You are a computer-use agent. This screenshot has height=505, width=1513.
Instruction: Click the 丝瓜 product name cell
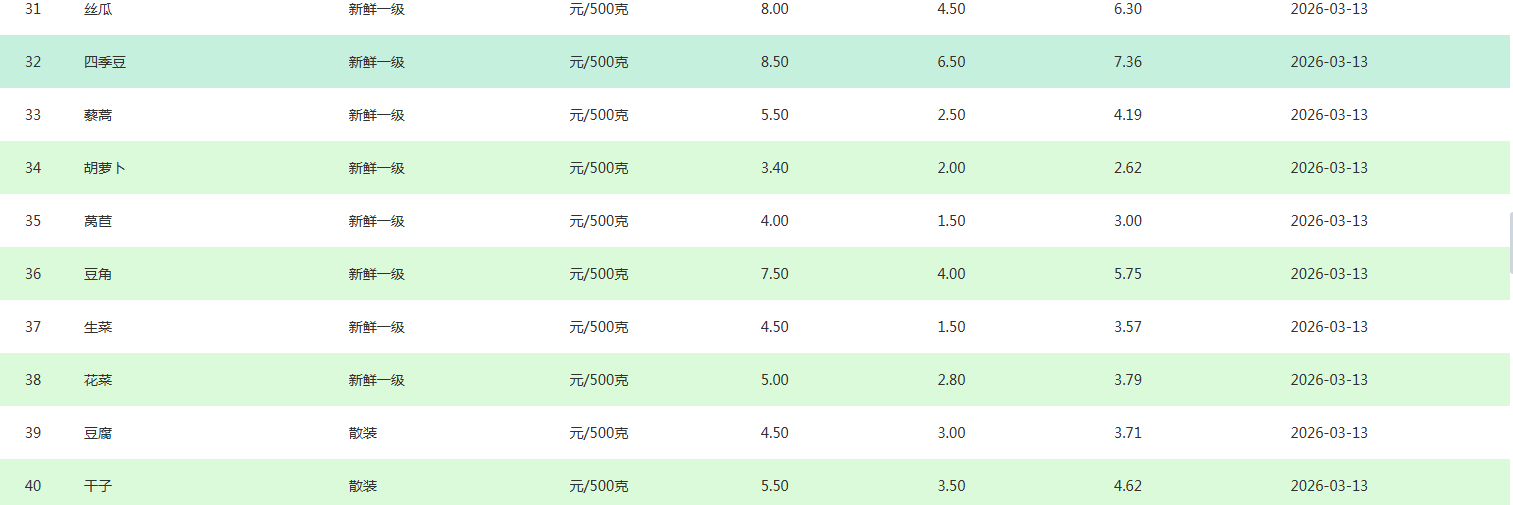(98, 9)
